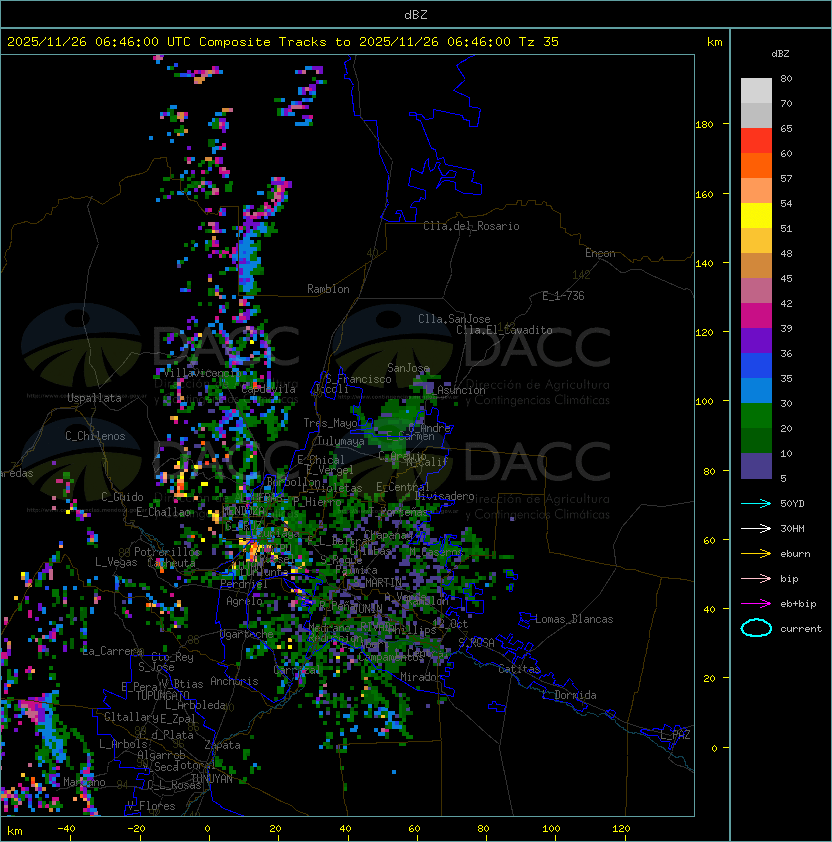Click the yellow eburn arrow in legend

756,554
